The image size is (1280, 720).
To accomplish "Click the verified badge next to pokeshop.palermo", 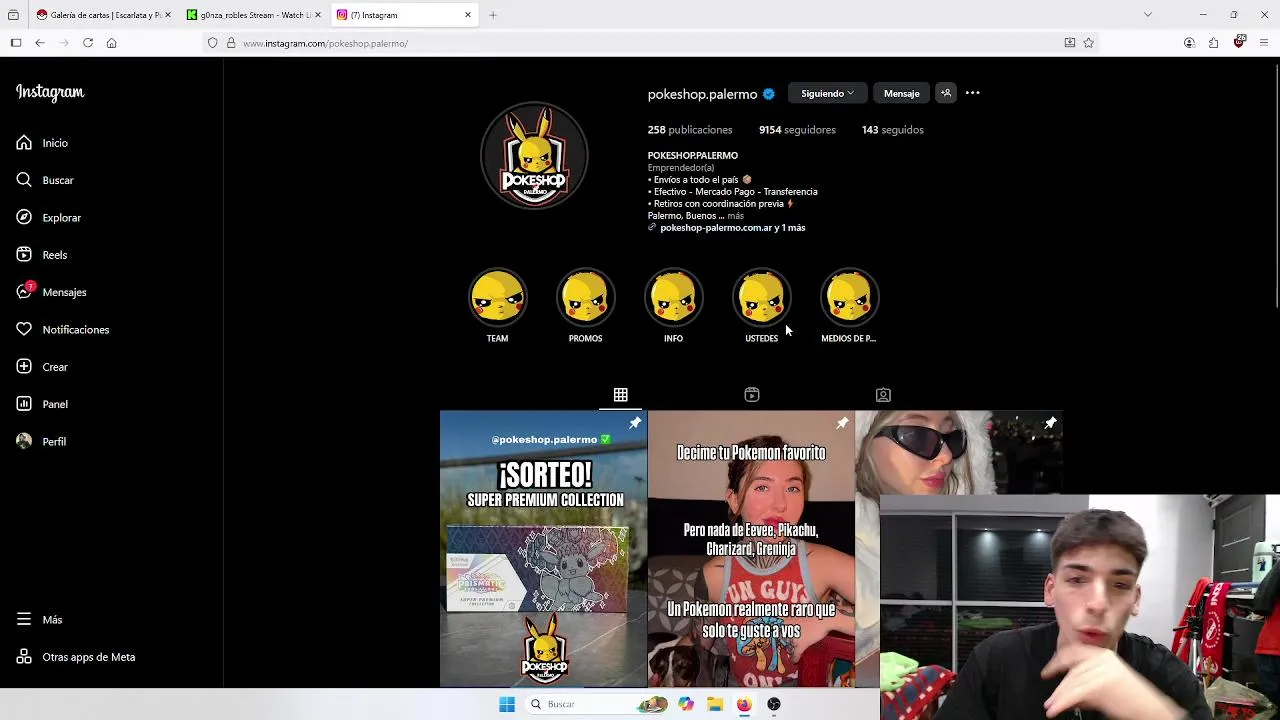I will [768, 94].
